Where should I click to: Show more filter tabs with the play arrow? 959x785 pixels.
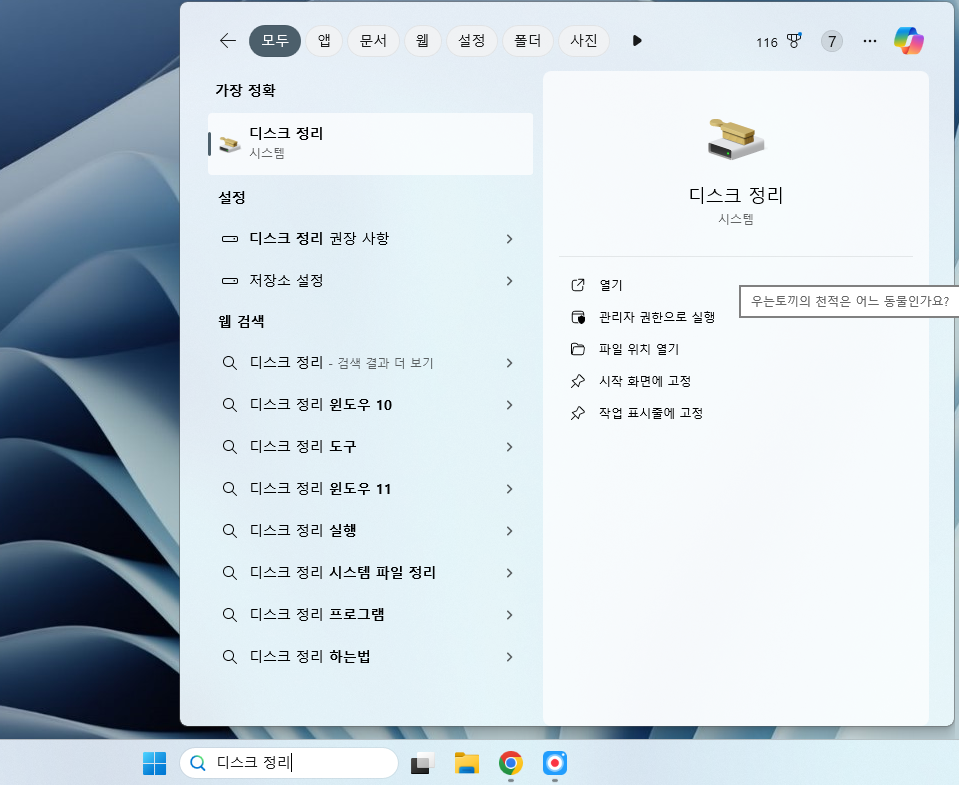coord(637,41)
